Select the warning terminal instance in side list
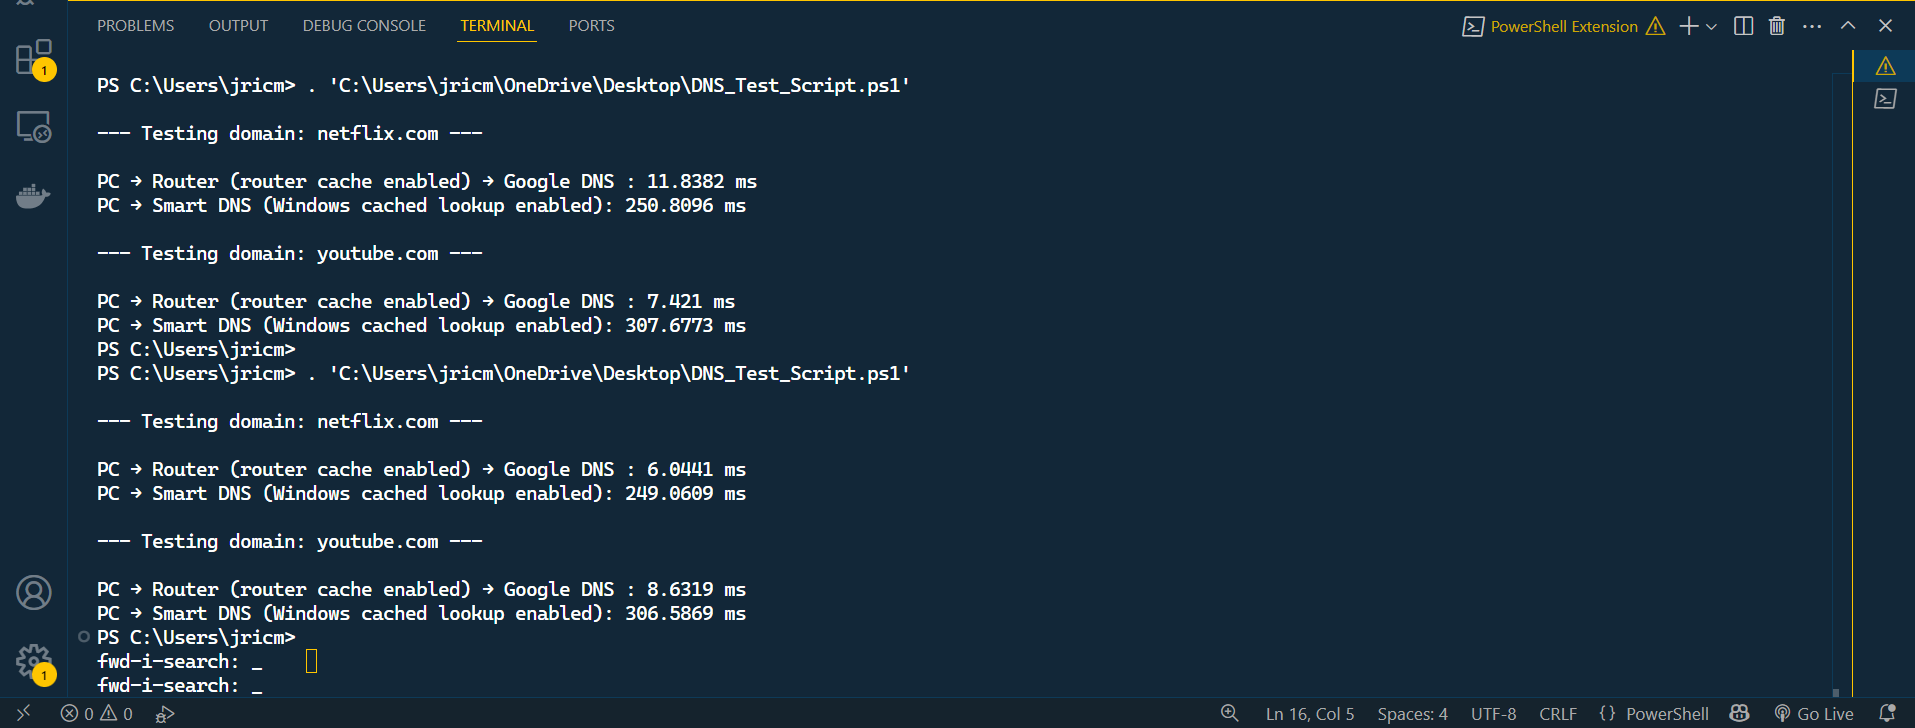 (1885, 66)
